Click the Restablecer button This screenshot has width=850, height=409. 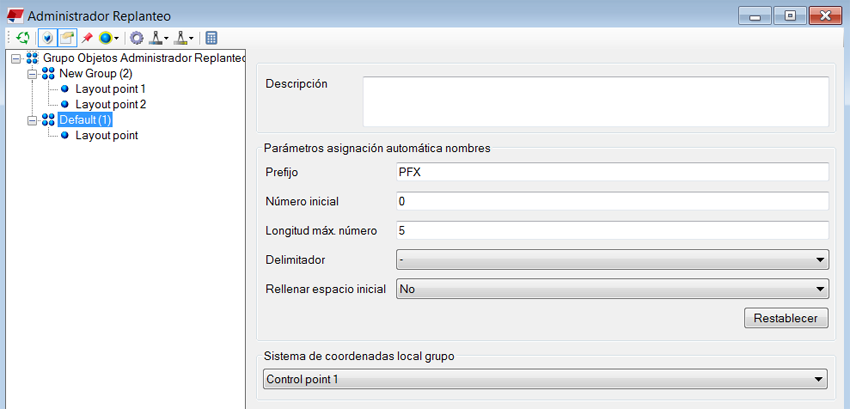(786, 318)
